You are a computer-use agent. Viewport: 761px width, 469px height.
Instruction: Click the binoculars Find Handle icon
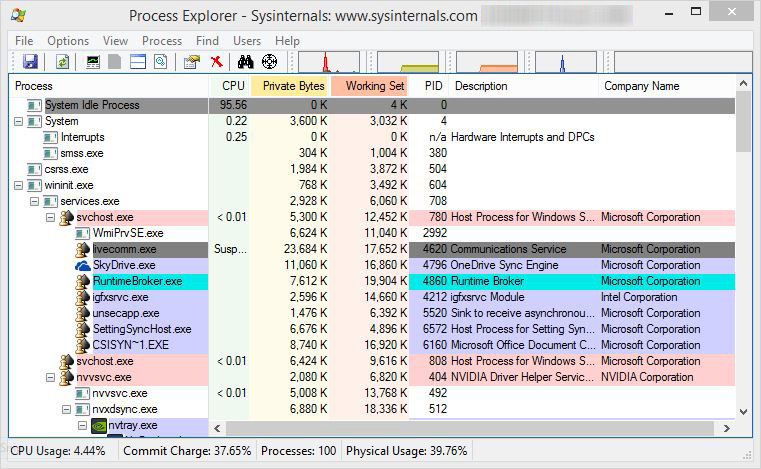coord(246,62)
